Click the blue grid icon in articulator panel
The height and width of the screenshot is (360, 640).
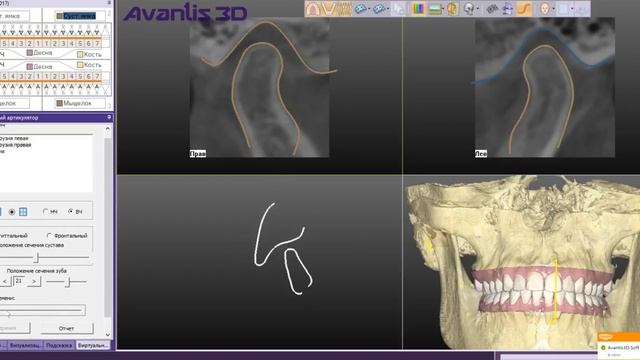click(23, 212)
